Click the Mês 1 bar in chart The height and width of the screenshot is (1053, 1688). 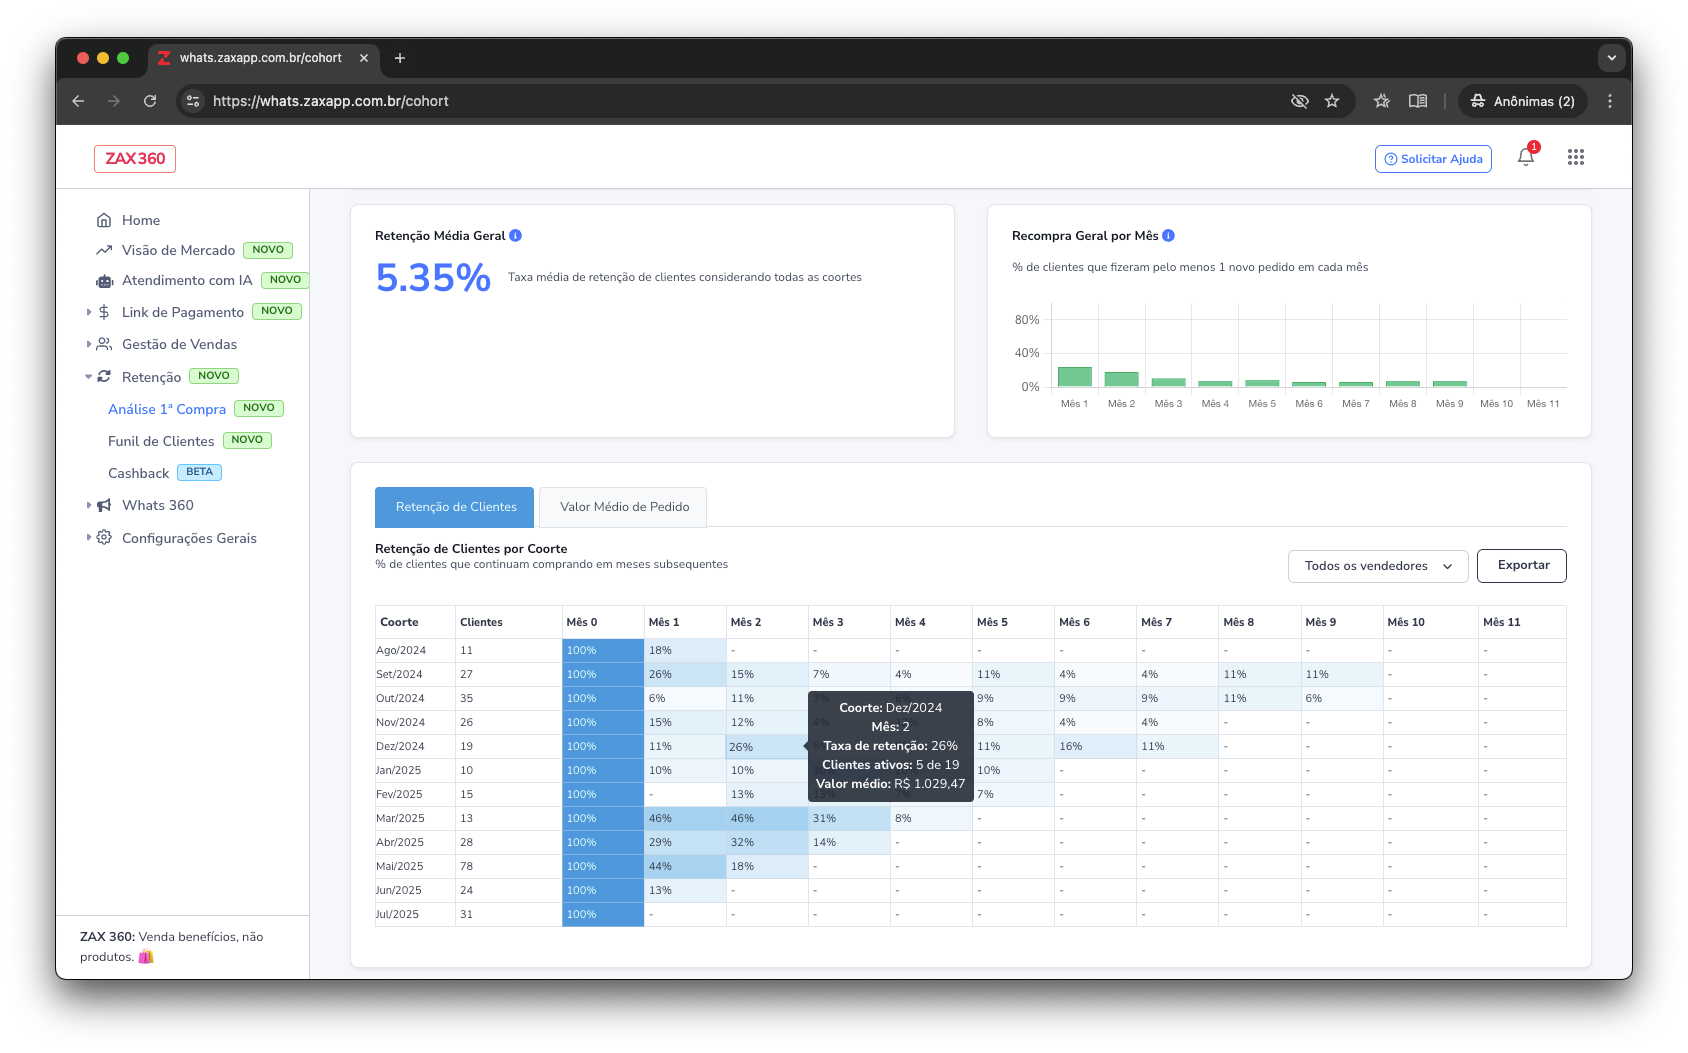(x=1074, y=377)
